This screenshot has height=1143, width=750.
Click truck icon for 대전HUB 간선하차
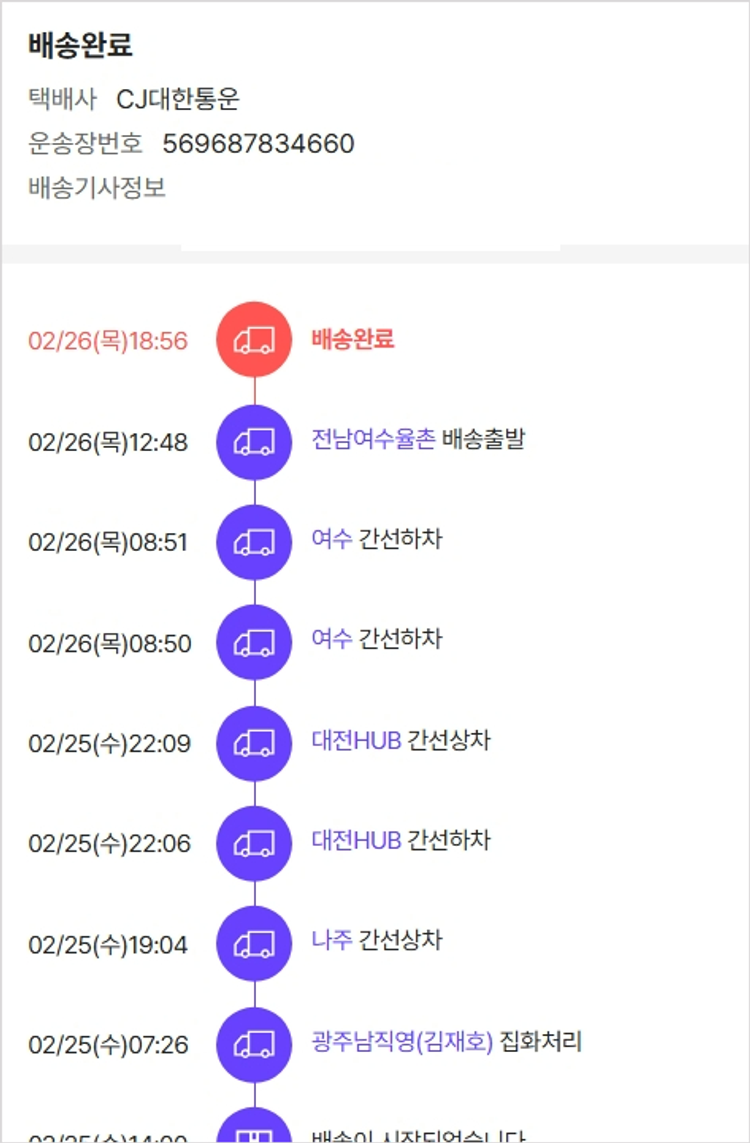(x=254, y=843)
